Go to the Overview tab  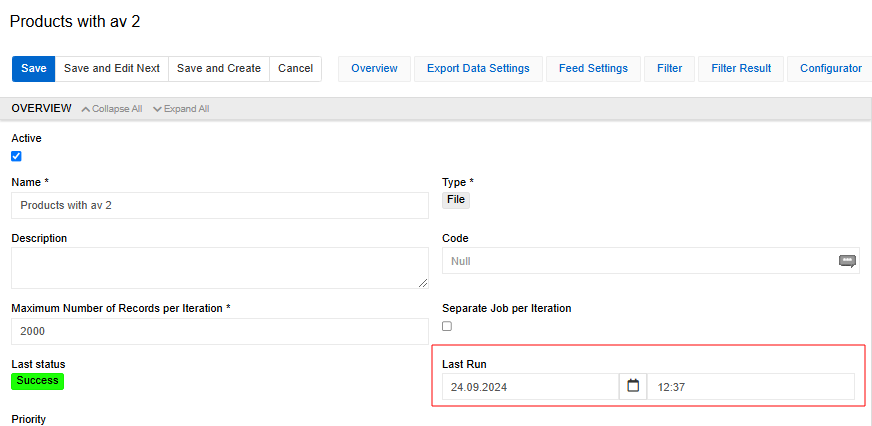(374, 69)
